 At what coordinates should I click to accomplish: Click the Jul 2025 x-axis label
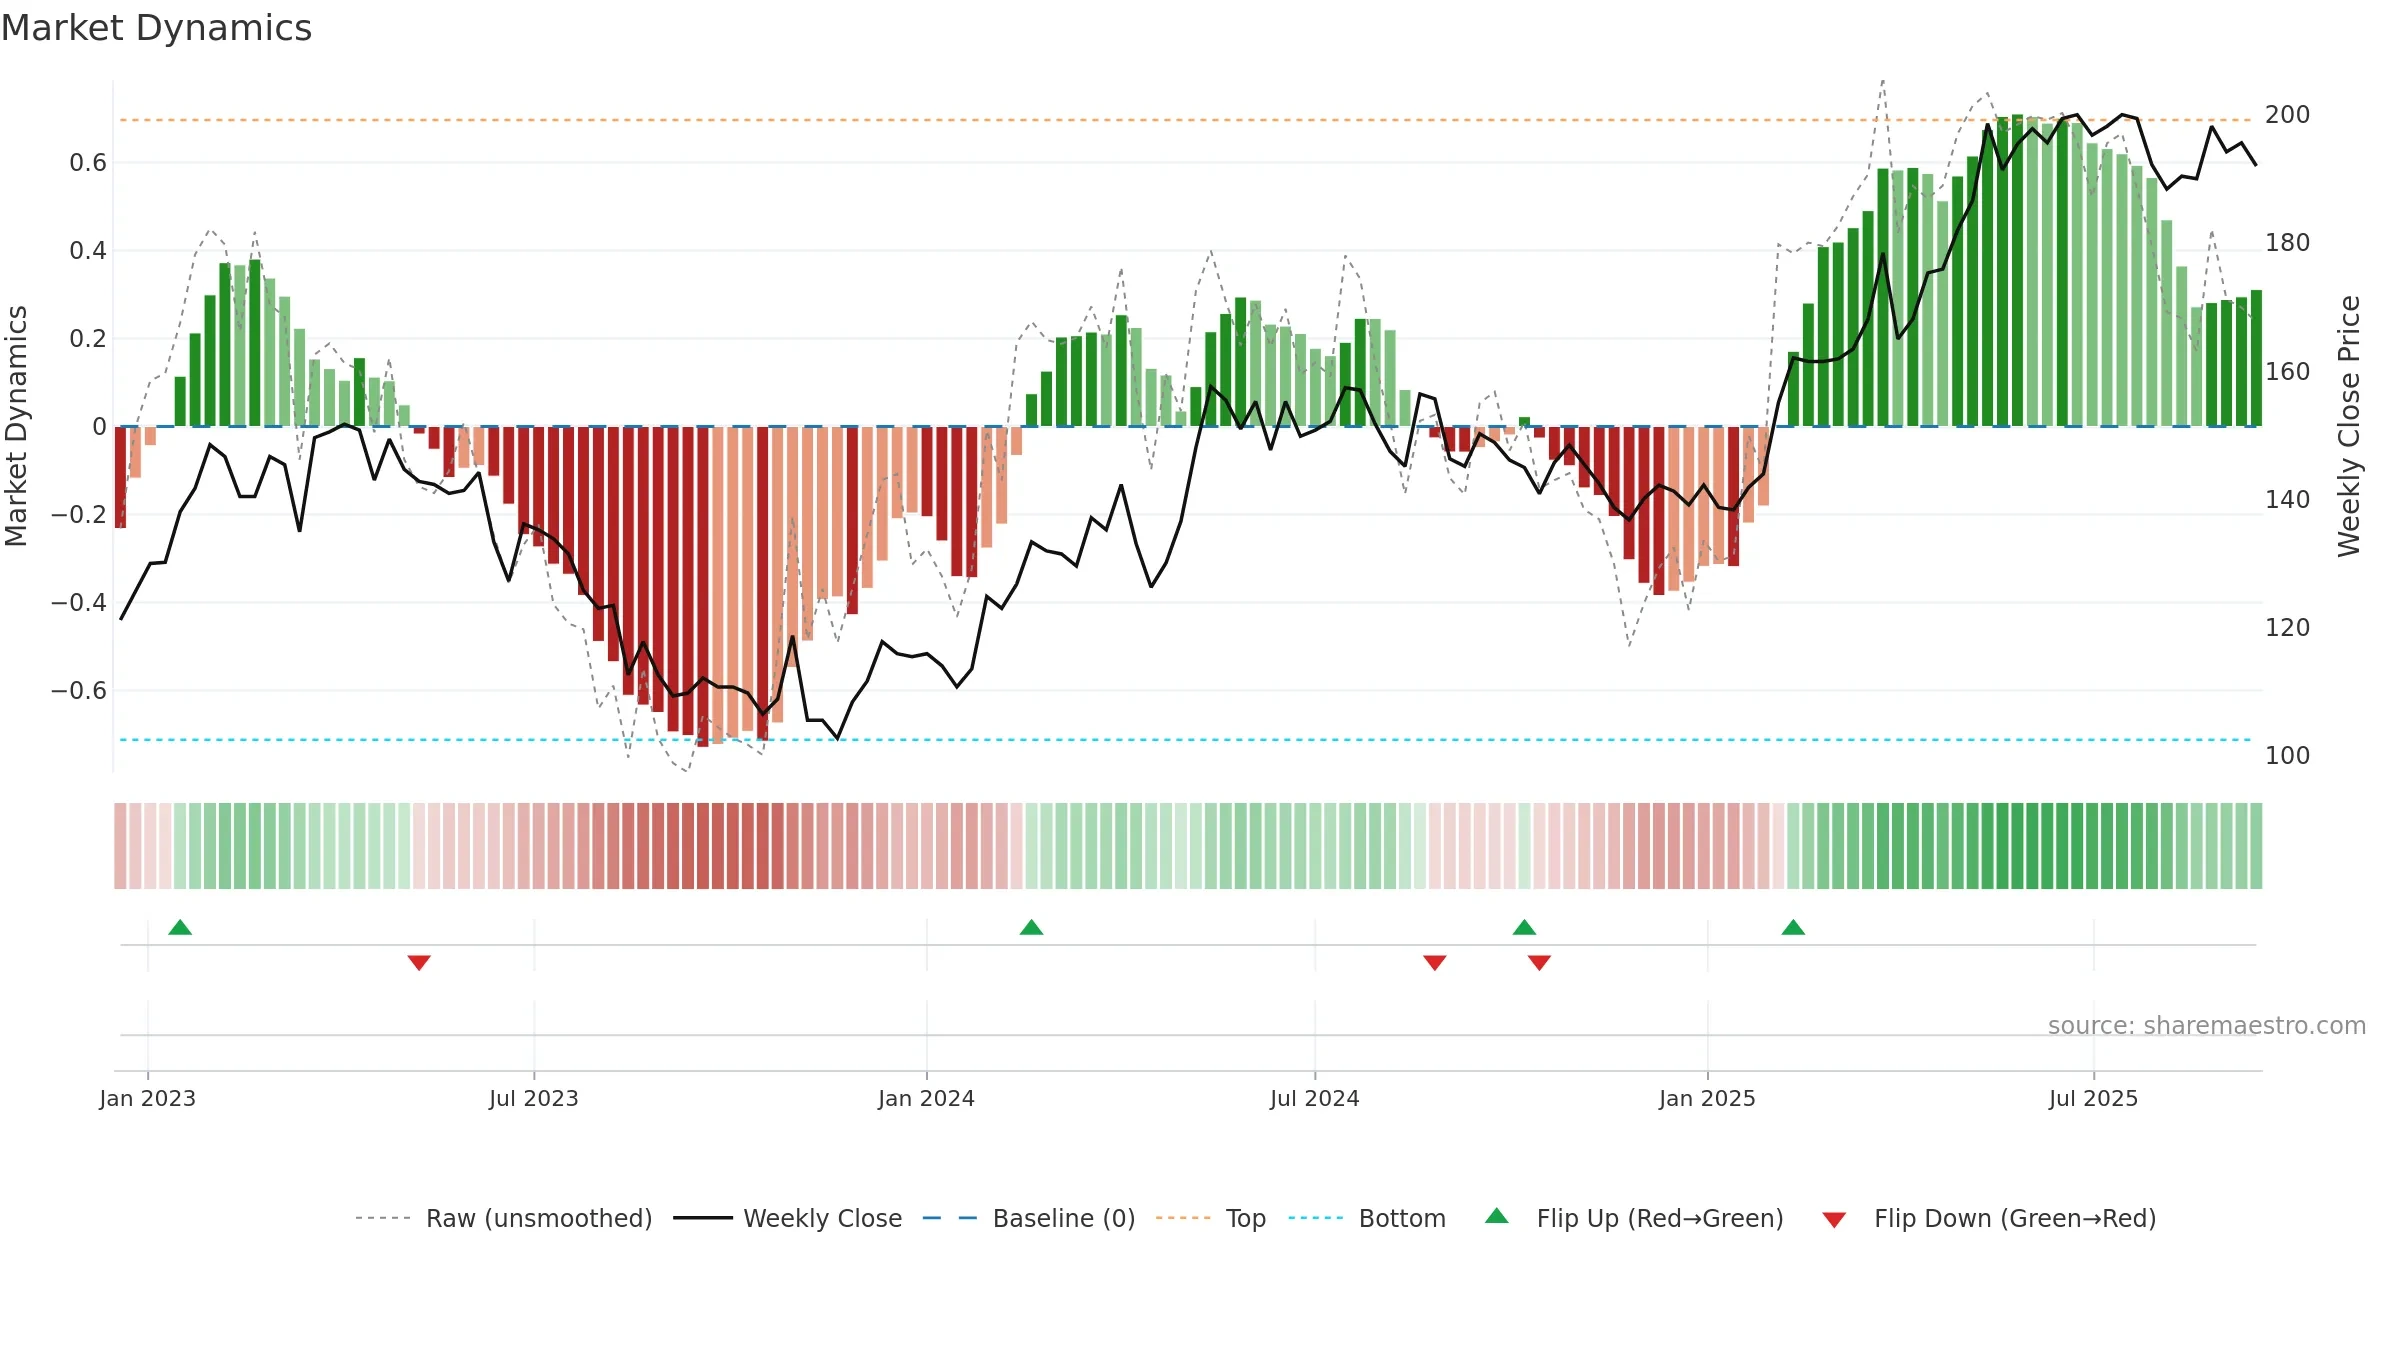pos(2094,1098)
